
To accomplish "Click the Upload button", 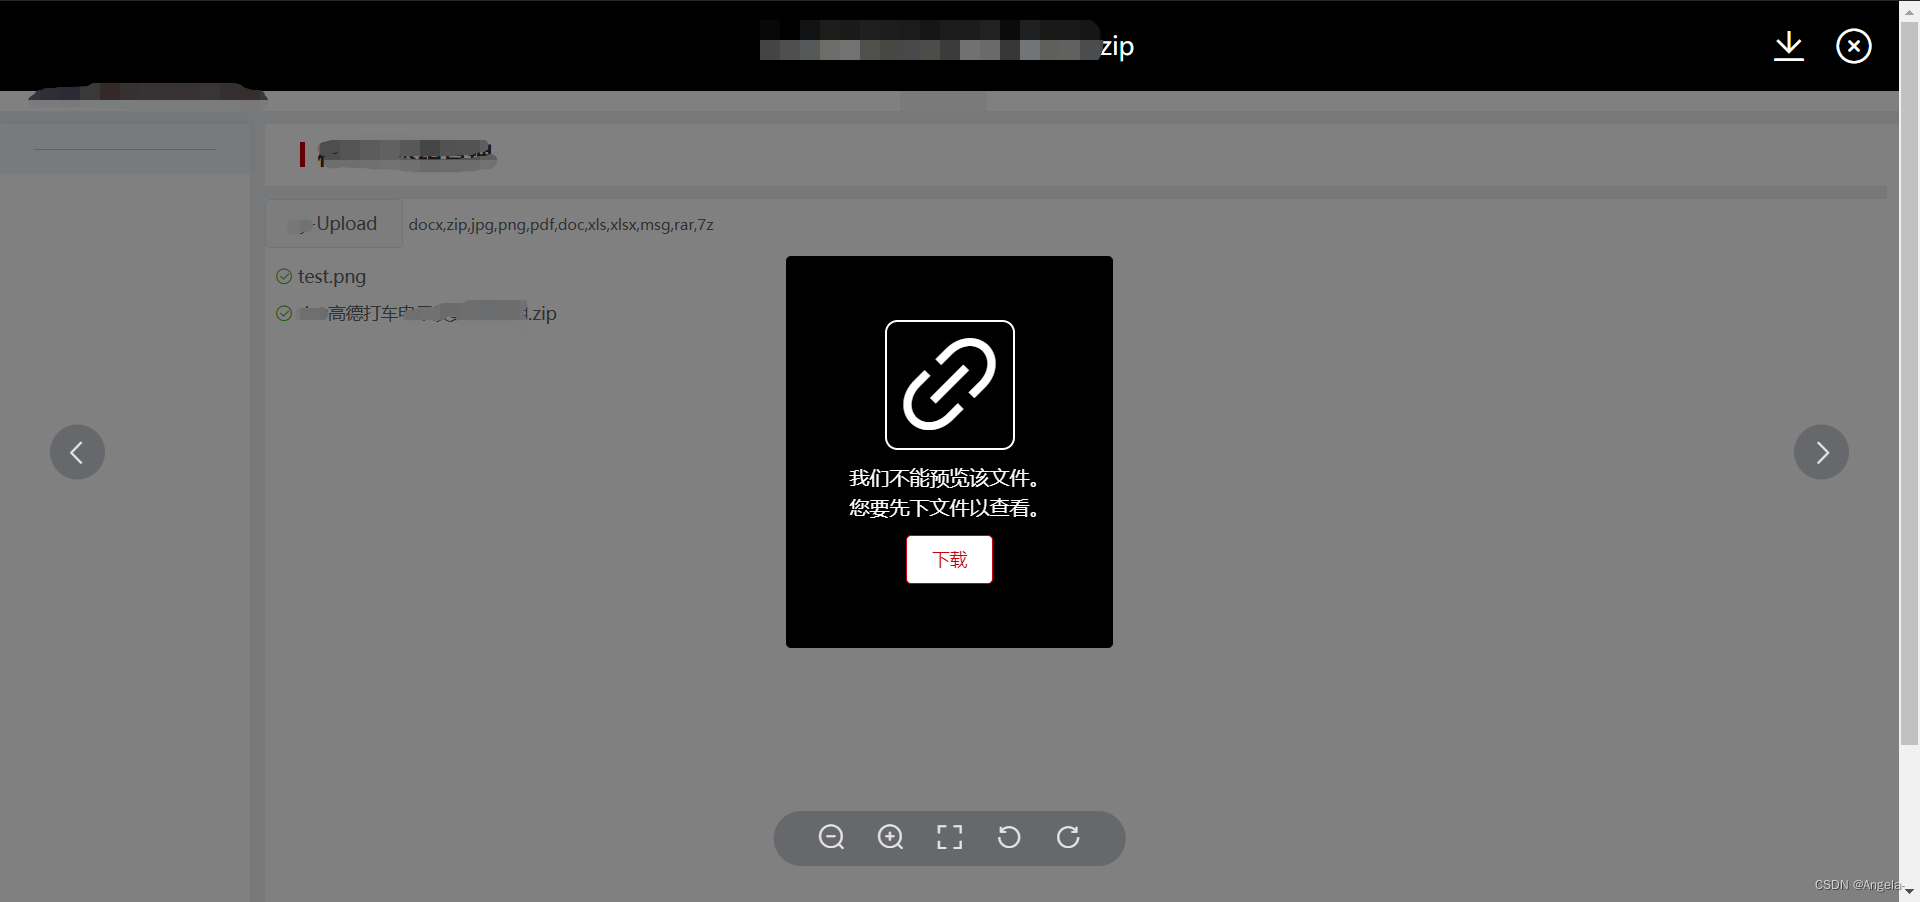I will pyautogui.click(x=334, y=223).
